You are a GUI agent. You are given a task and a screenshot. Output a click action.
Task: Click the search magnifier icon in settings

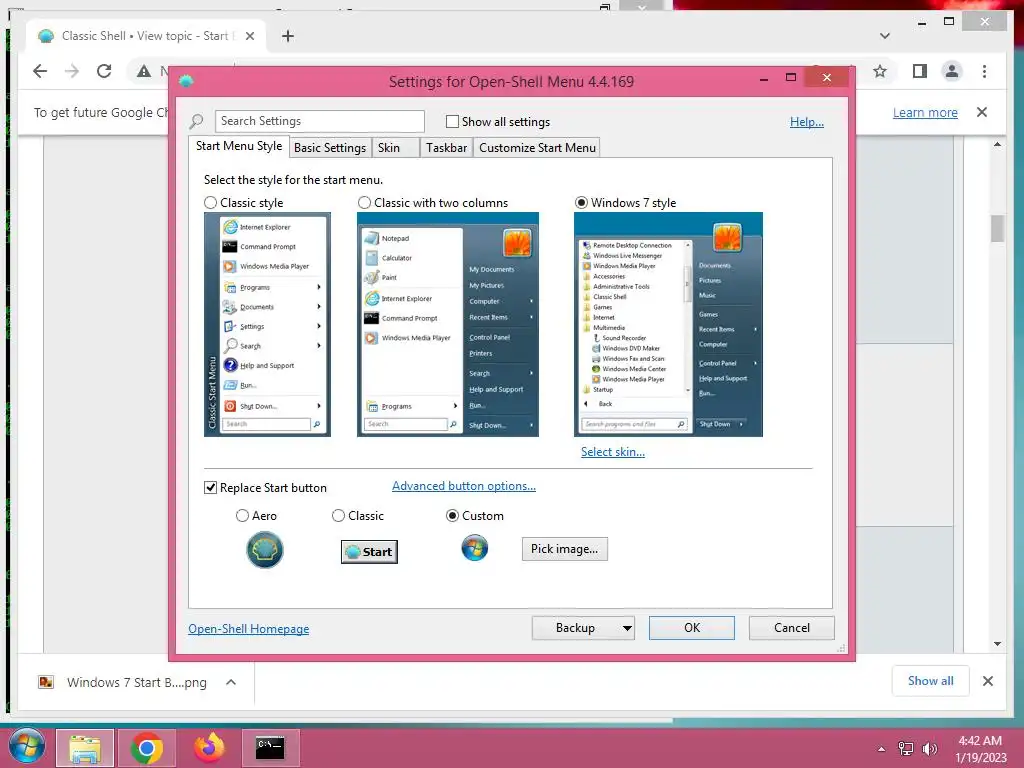[196, 121]
